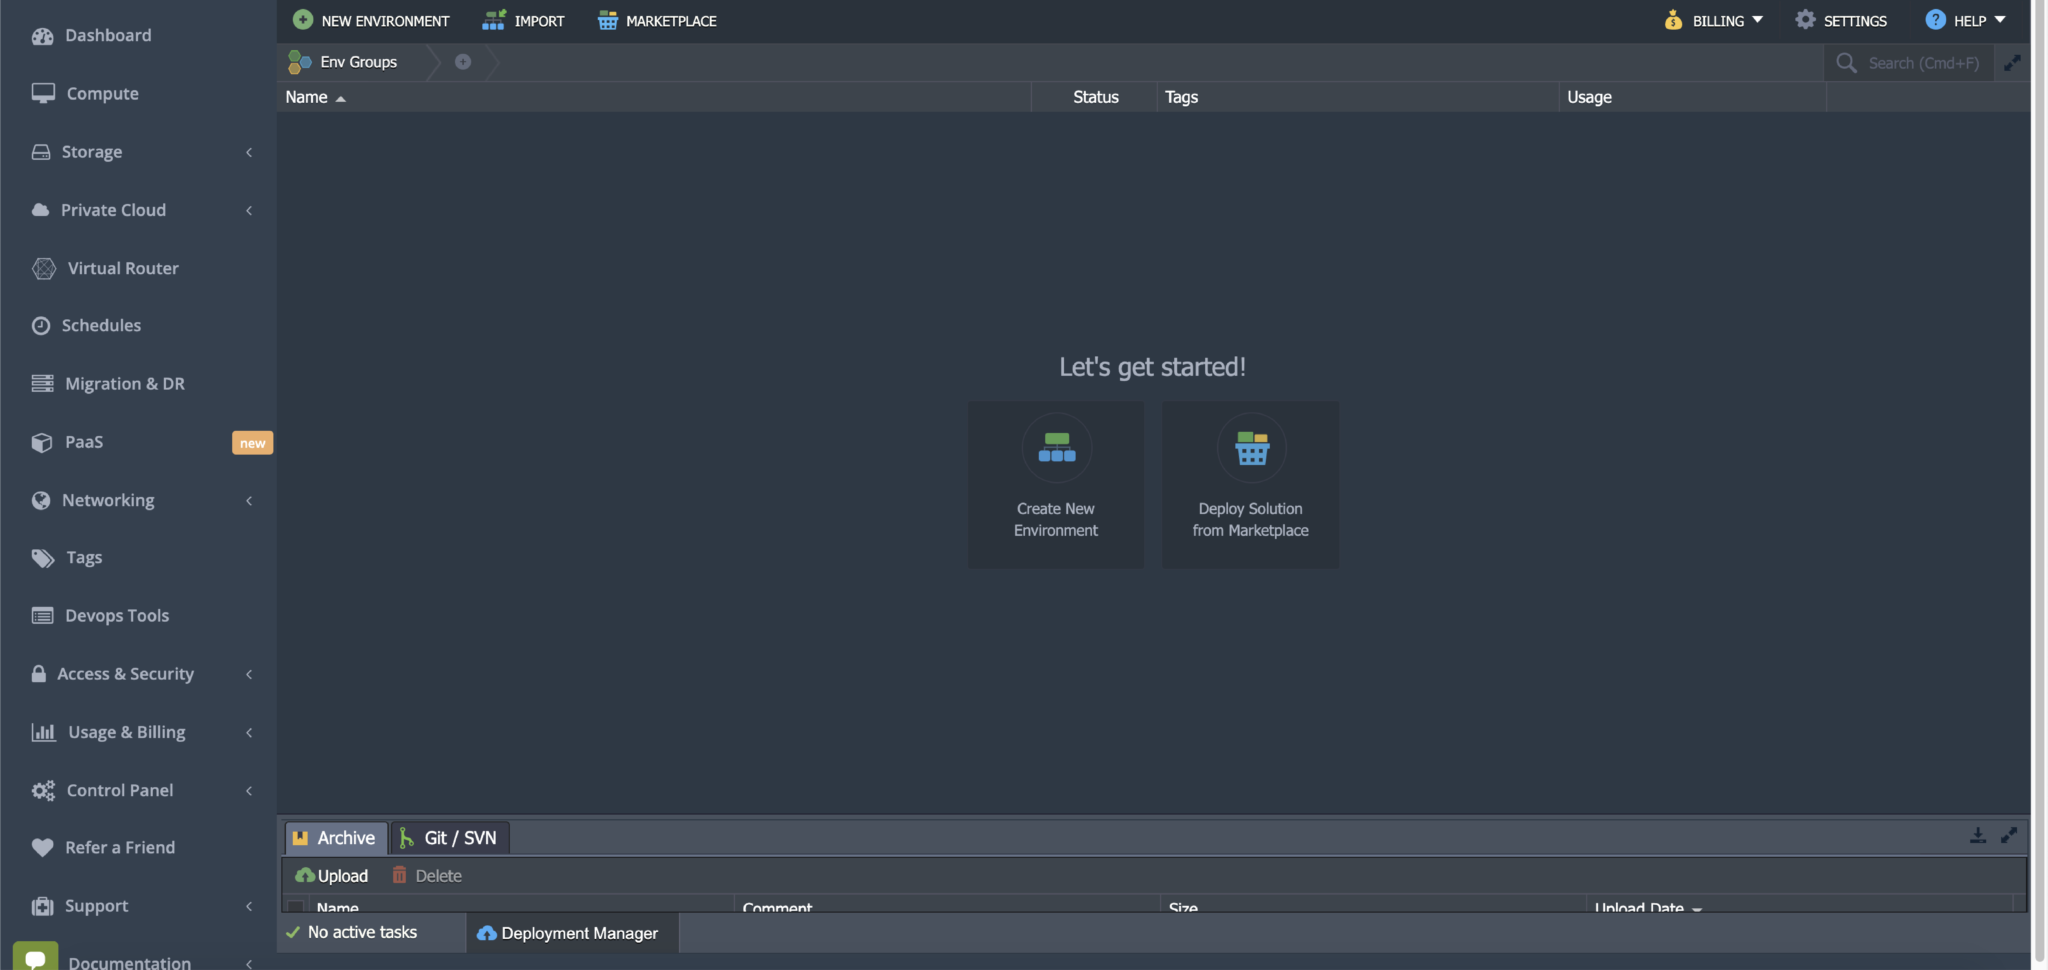This screenshot has height=970, width=2048.
Task: Expand the Help dropdown
Action: (1966, 20)
